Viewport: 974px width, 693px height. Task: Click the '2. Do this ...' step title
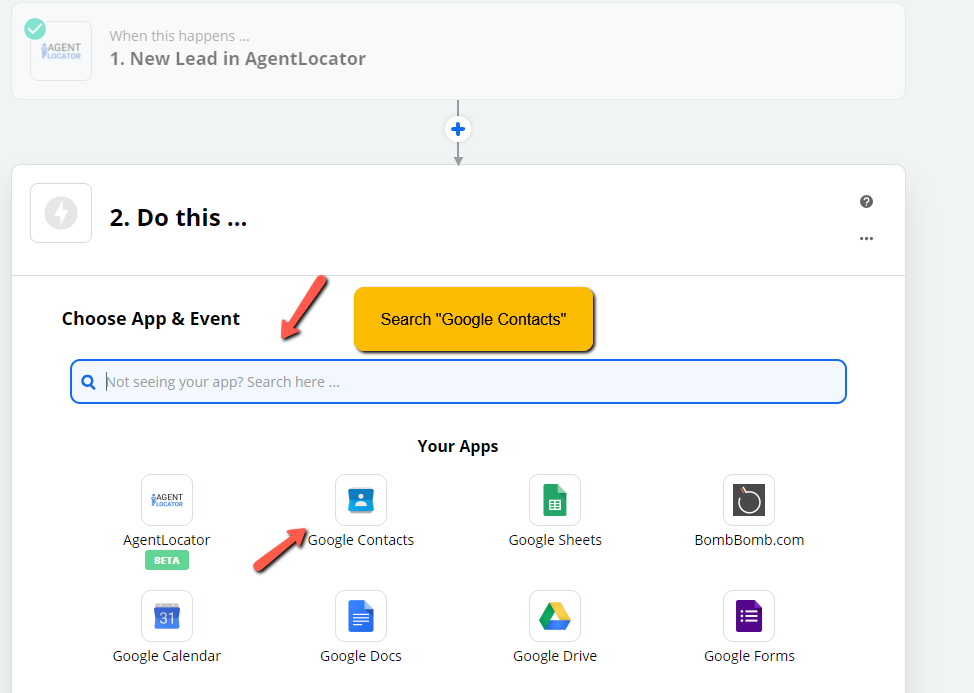pyautogui.click(x=178, y=218)
